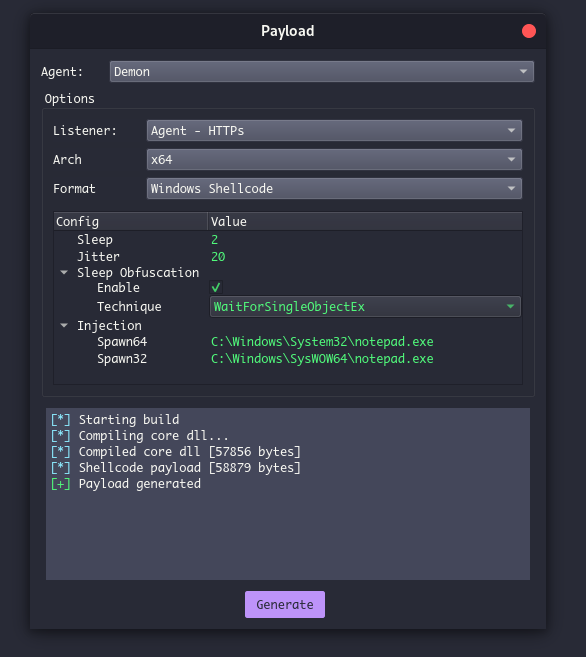Open the Listener dropdown
This screenshot has height=657, width=586.
click(334, 131)
